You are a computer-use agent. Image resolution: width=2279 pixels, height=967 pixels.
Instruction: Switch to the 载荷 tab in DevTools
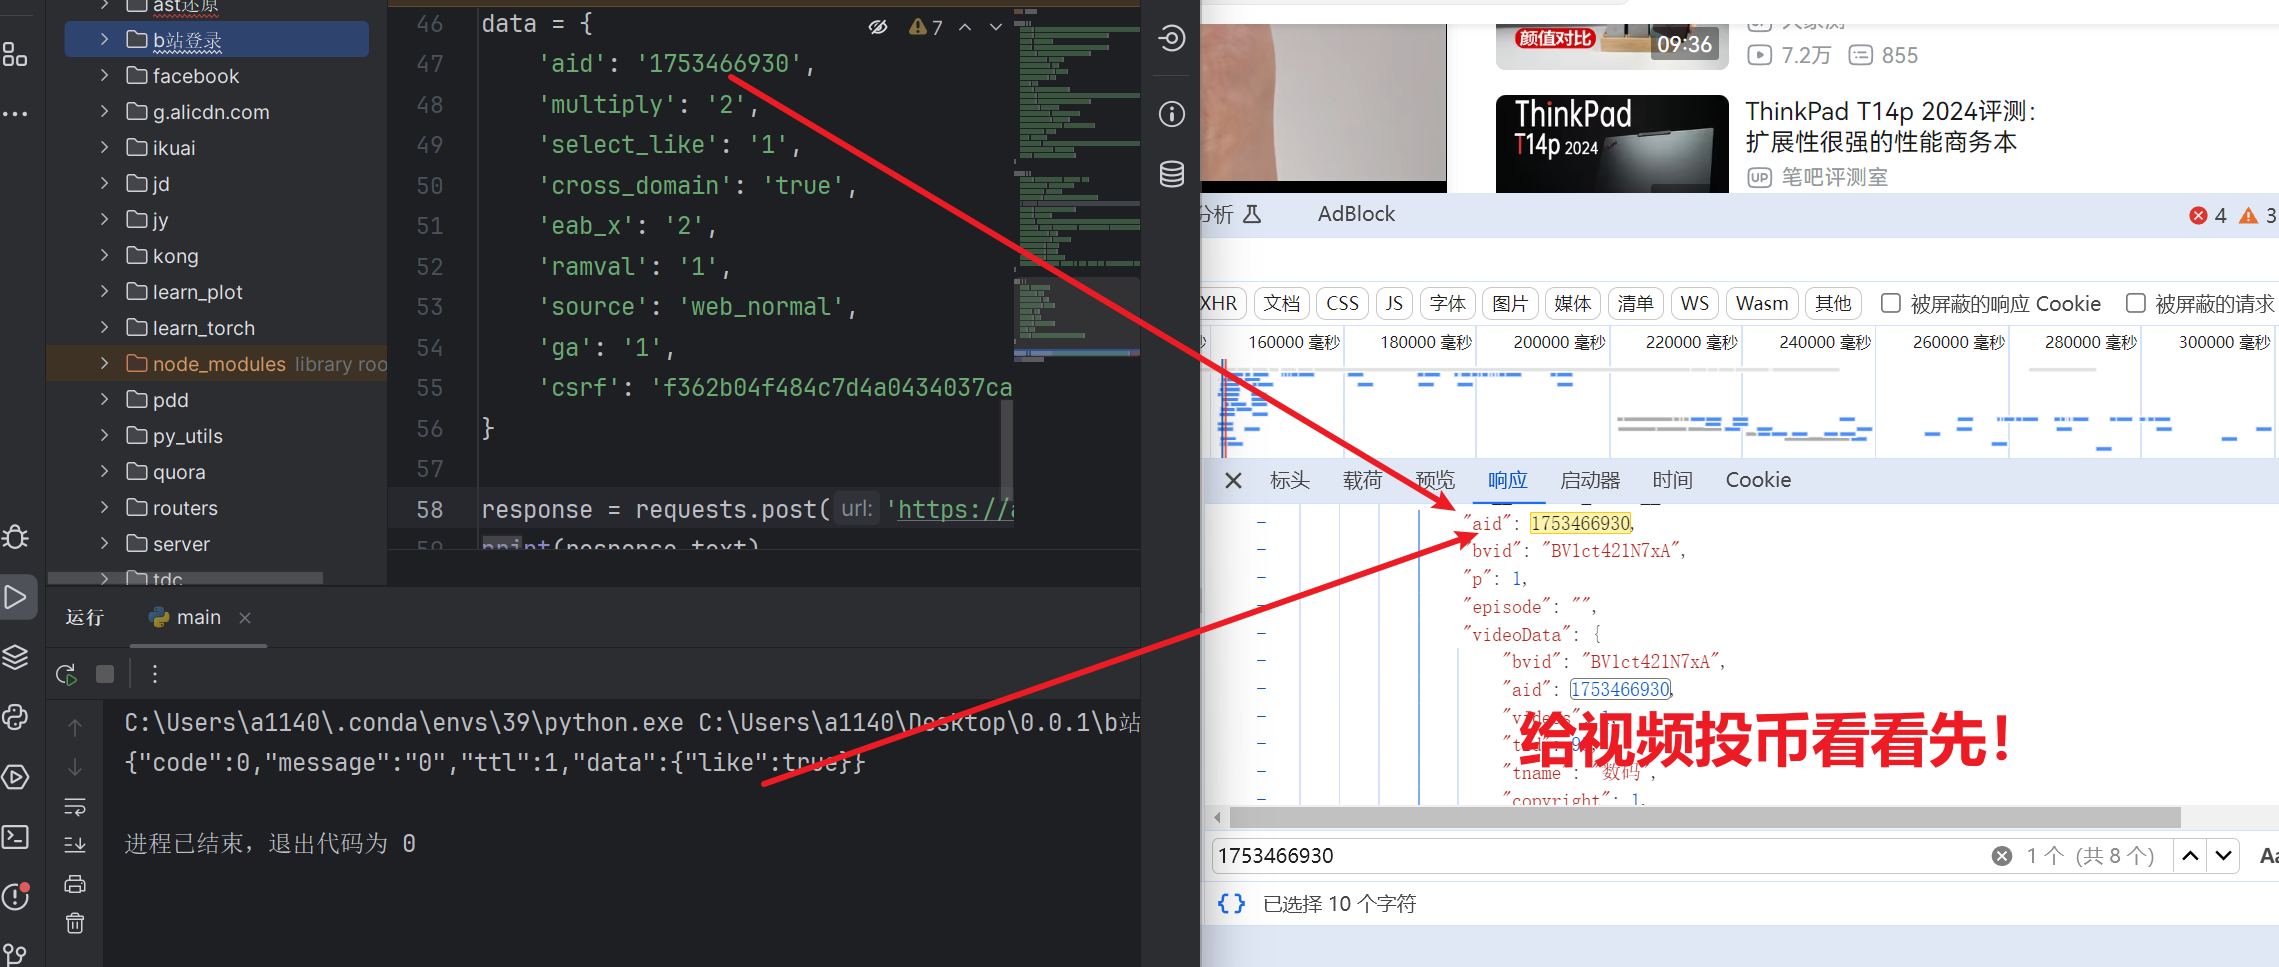tap(1362, 481)
